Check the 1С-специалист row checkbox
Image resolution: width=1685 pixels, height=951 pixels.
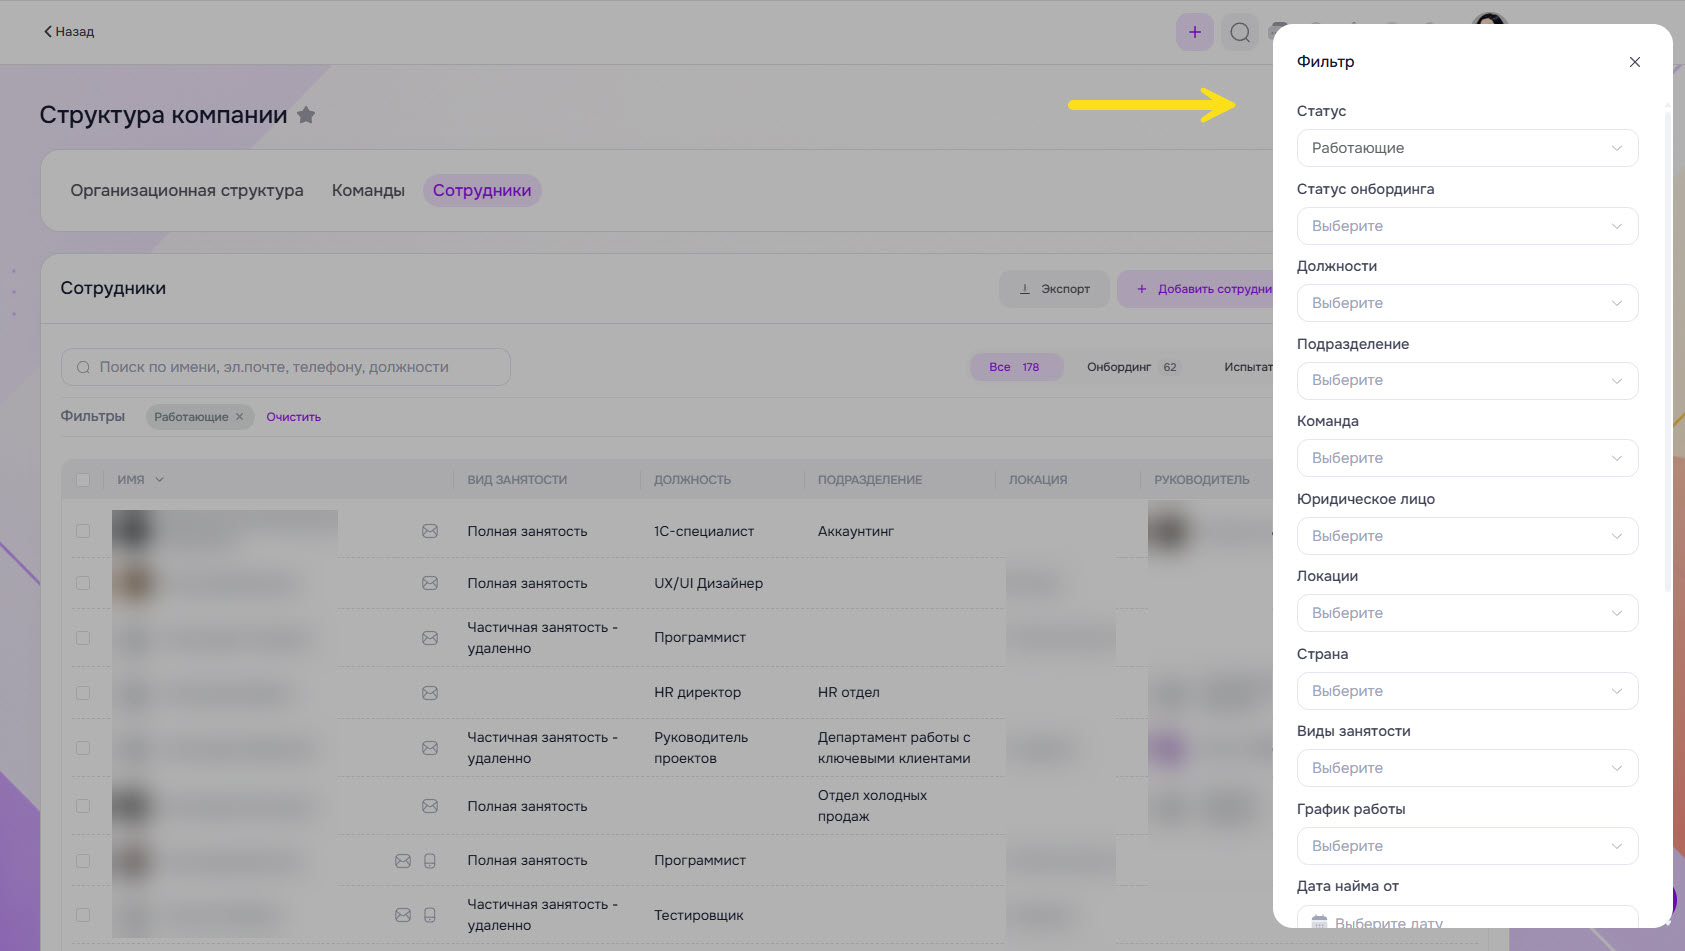pos(83,531)
